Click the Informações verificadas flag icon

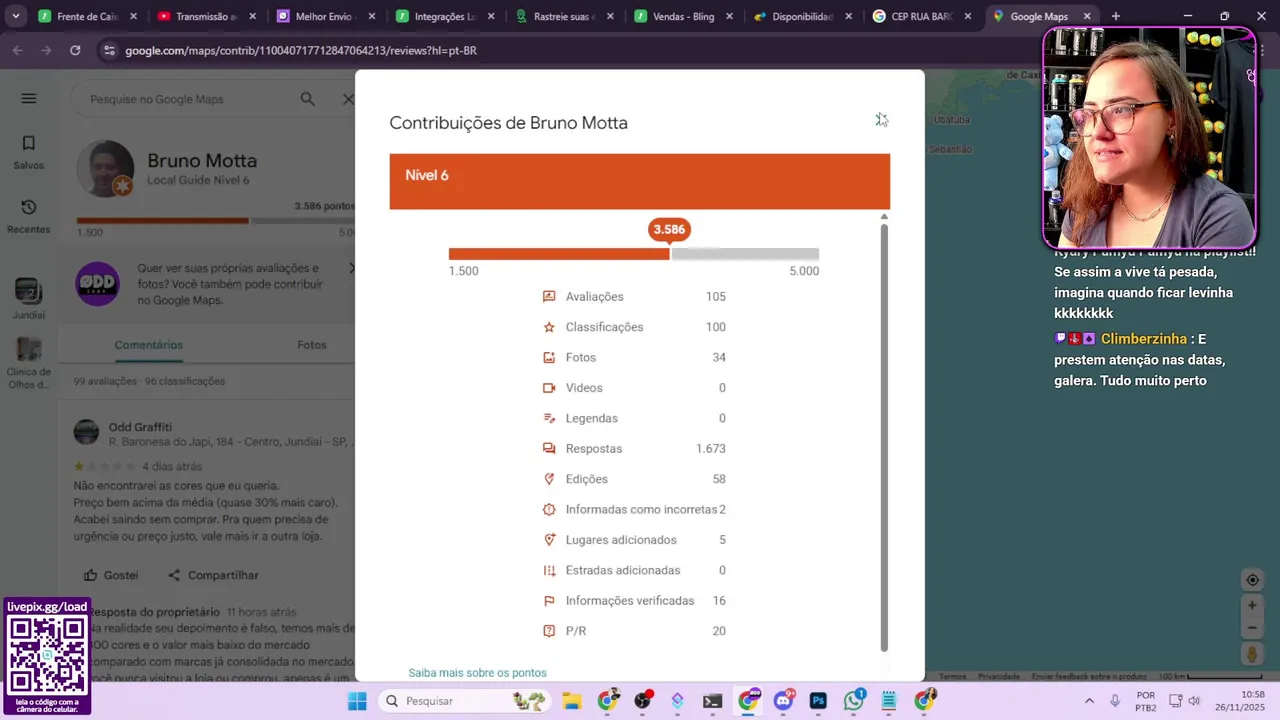[x=549, y=601]
